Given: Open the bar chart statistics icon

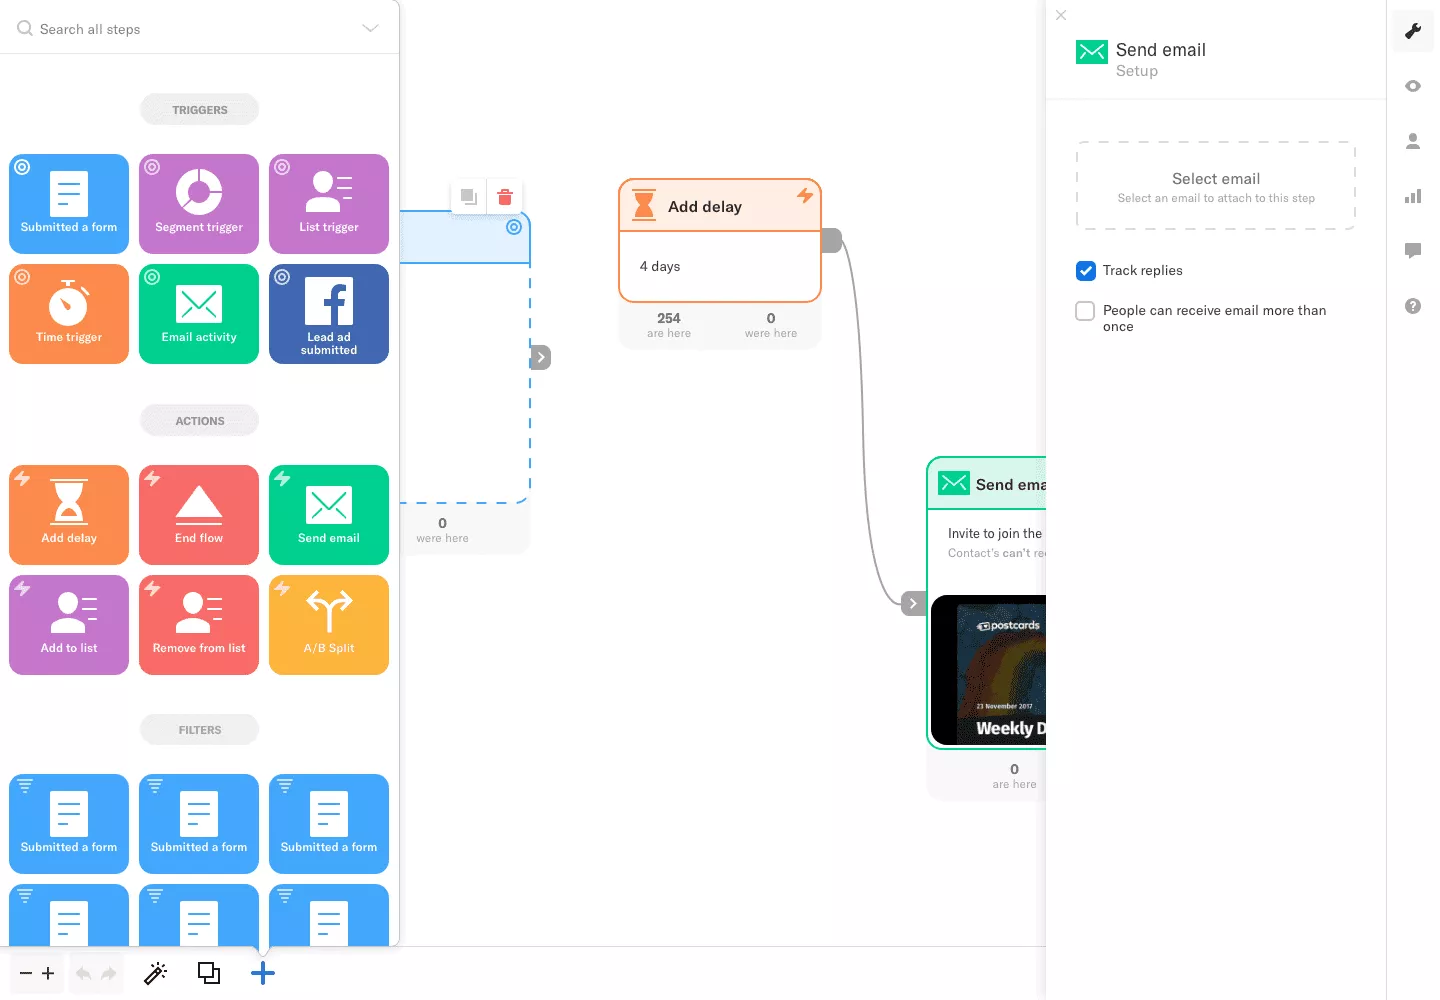Looking at the screenshot, I should click(1413, 196).
